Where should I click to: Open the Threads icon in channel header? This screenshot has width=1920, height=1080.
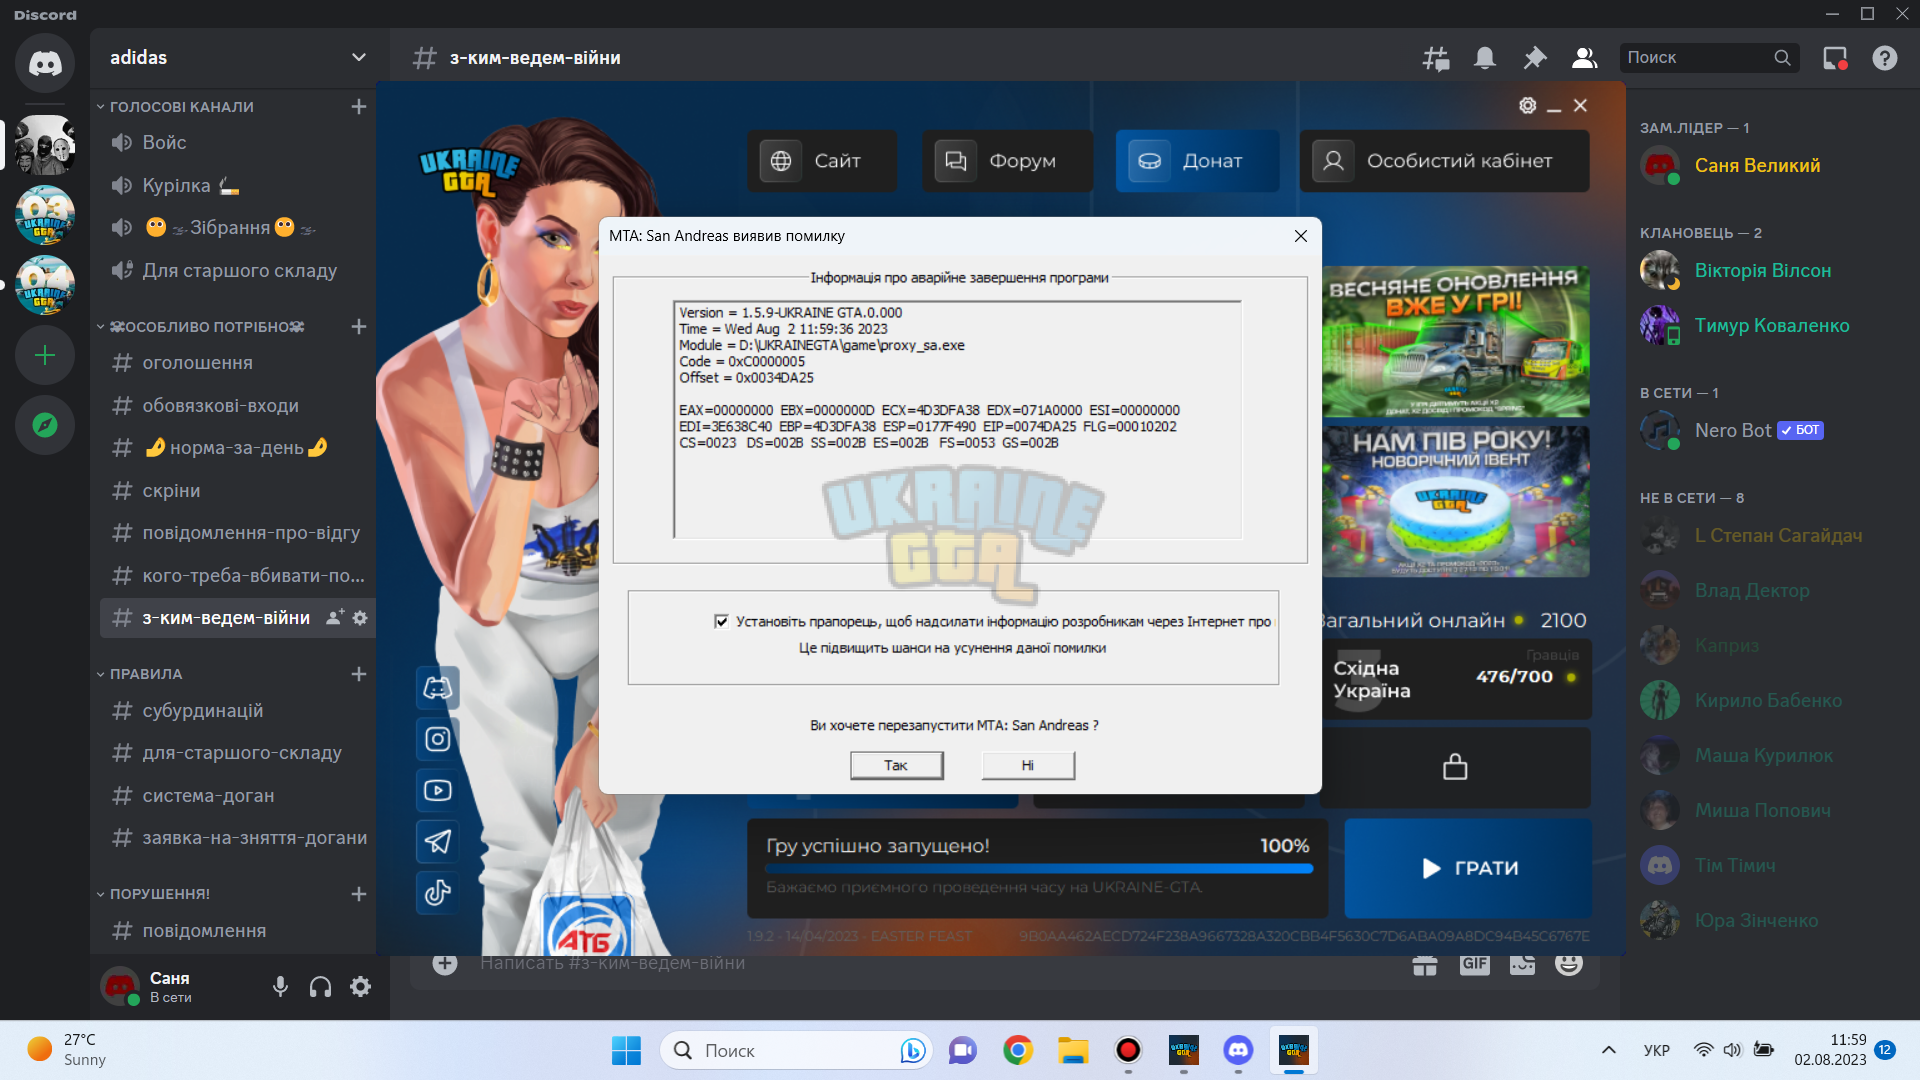click(1436, 58)
